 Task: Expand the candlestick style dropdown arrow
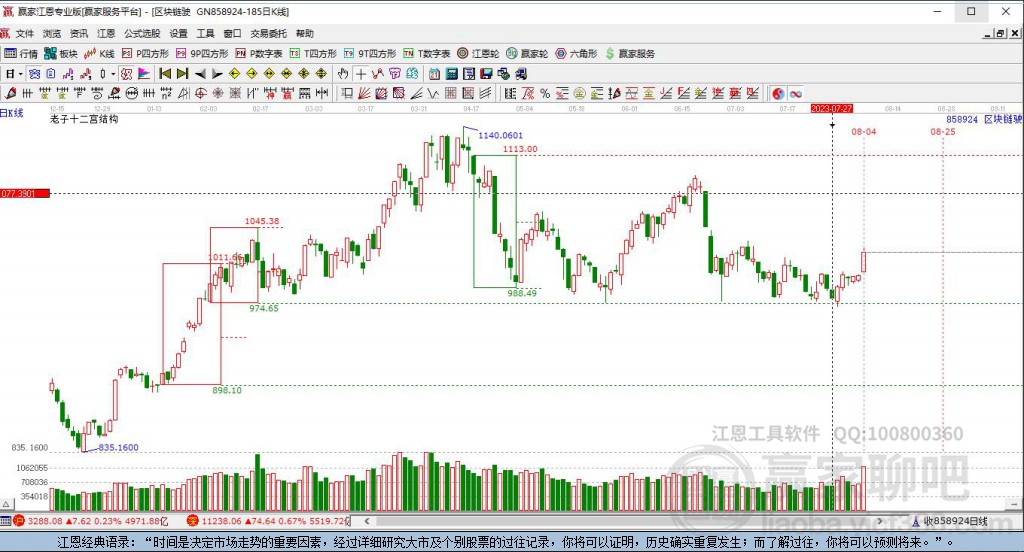pos(112,74)
